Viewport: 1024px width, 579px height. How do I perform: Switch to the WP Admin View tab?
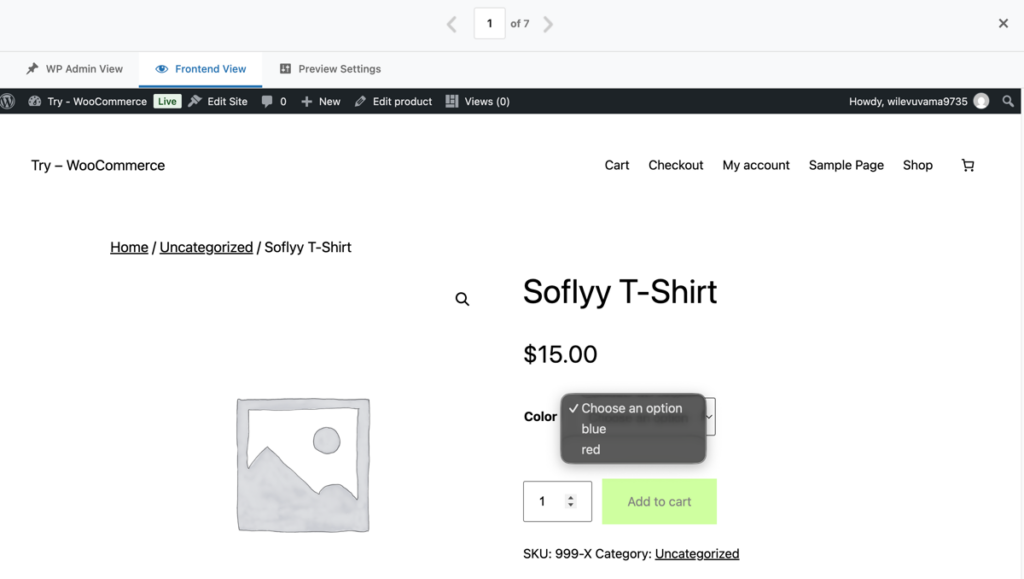[x=74, y=69]
